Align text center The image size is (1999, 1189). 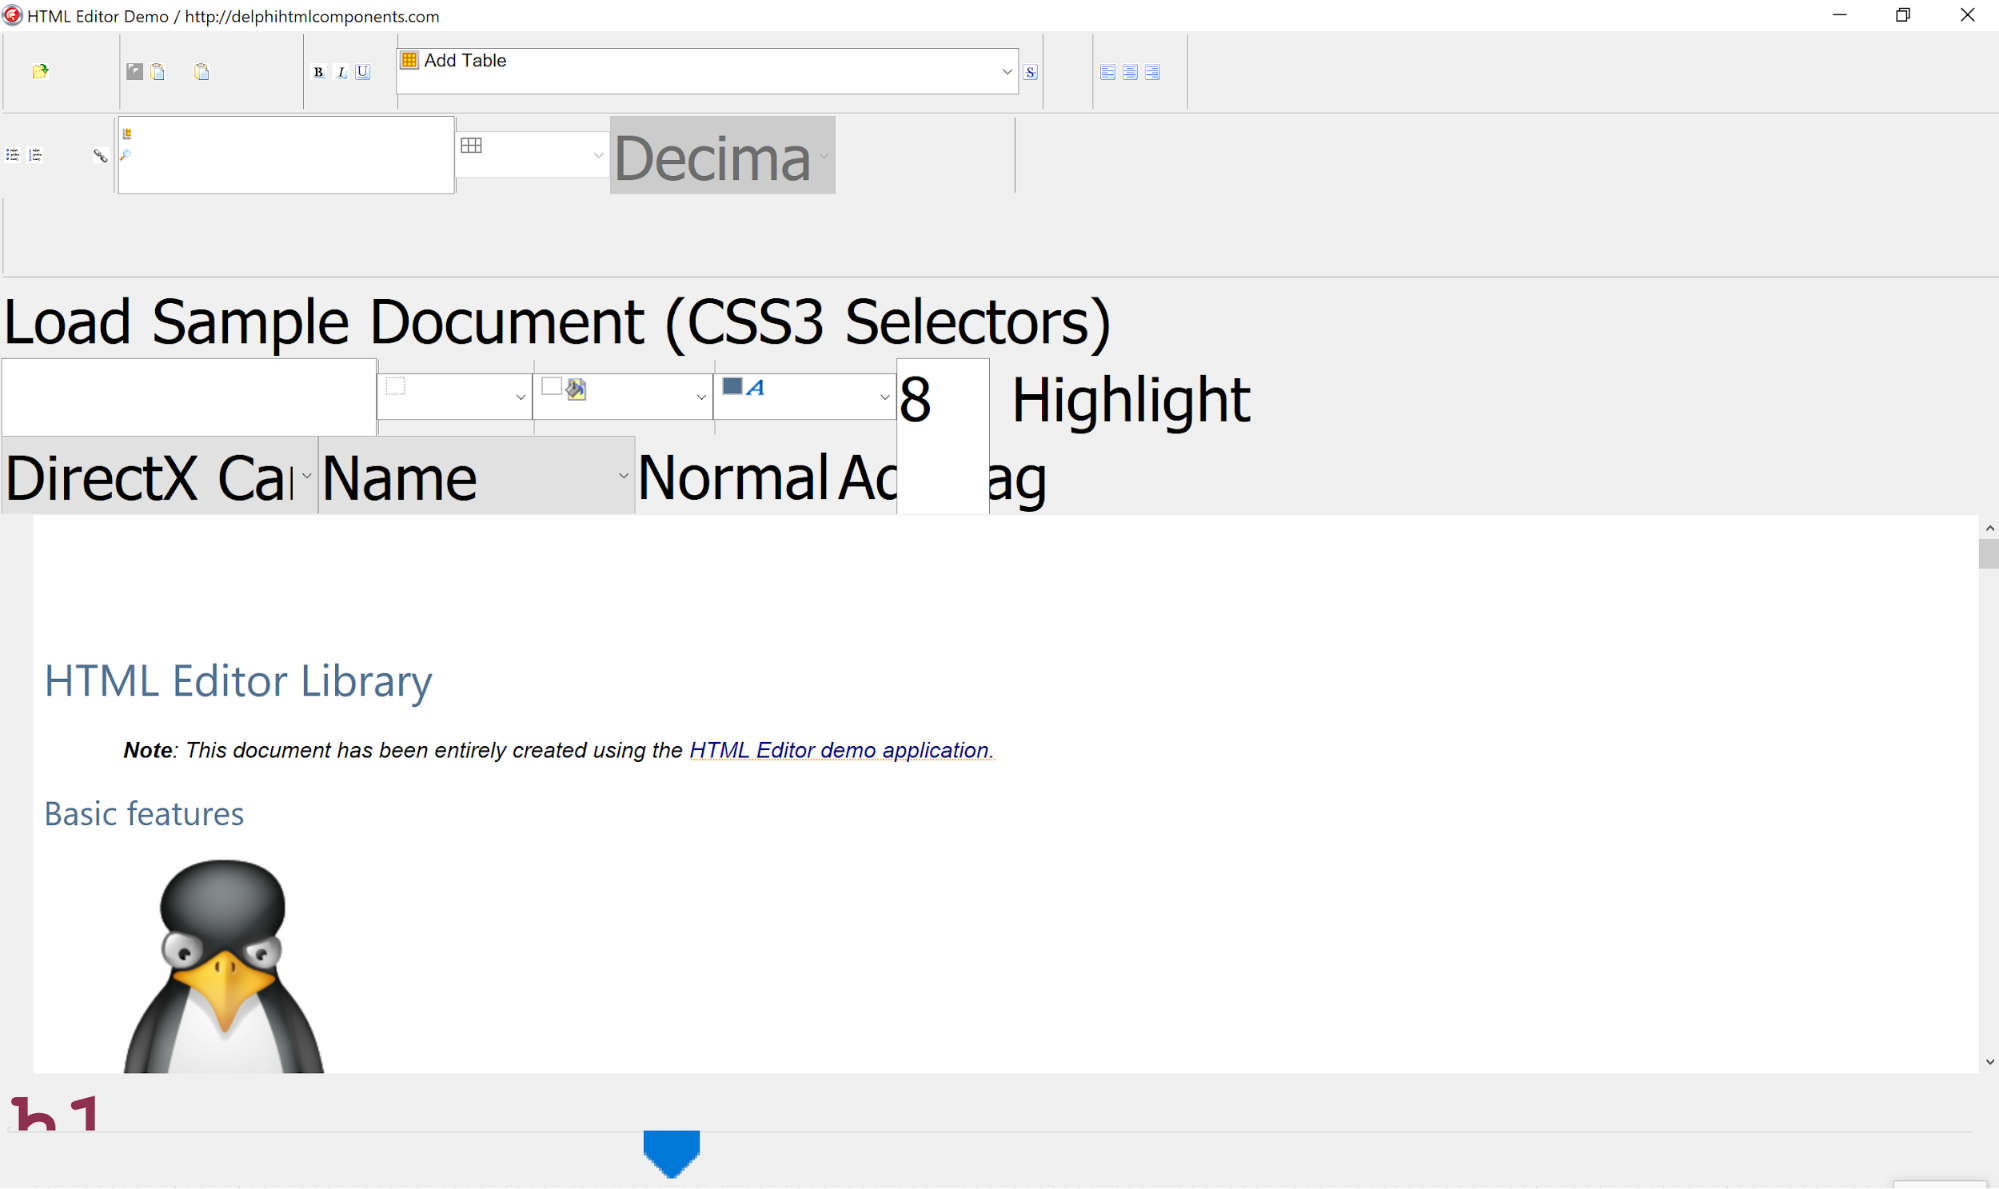1130,72
